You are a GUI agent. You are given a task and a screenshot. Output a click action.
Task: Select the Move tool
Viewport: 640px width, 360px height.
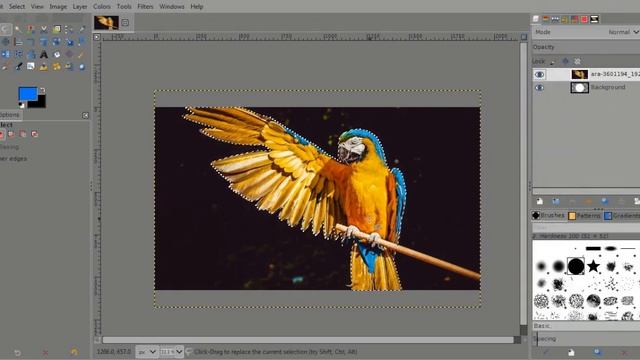click(5, 42)
